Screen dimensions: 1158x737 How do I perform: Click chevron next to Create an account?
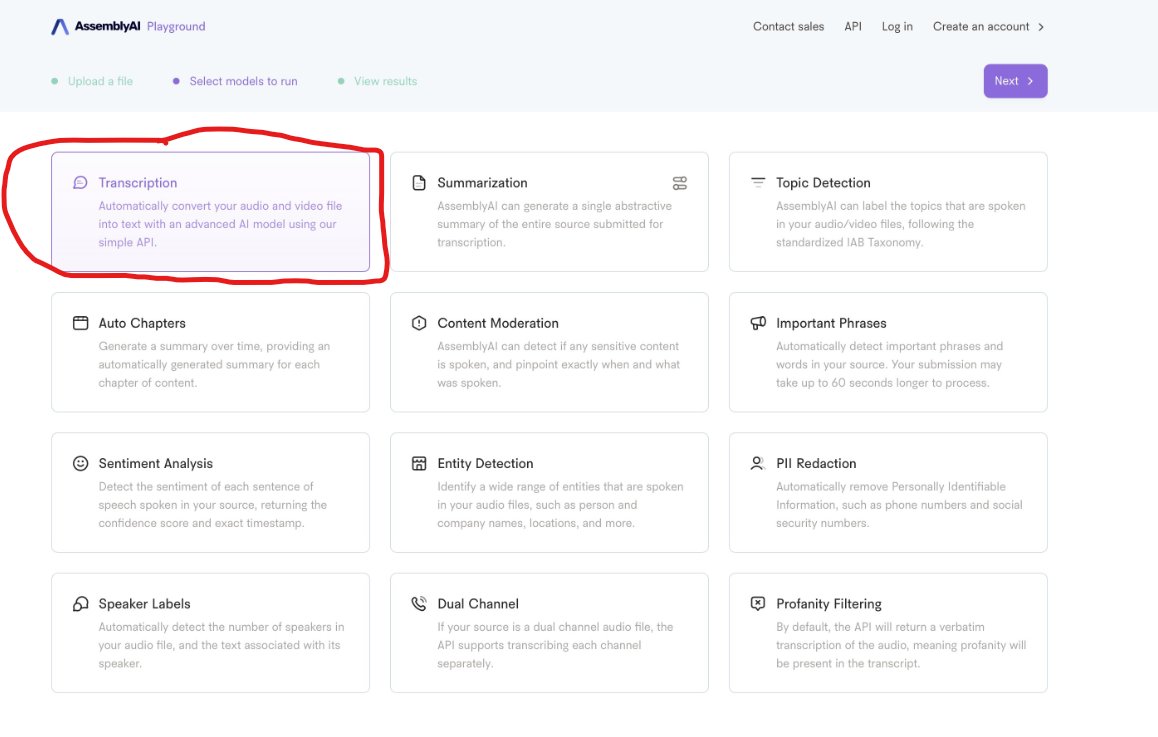[1041, 27]
